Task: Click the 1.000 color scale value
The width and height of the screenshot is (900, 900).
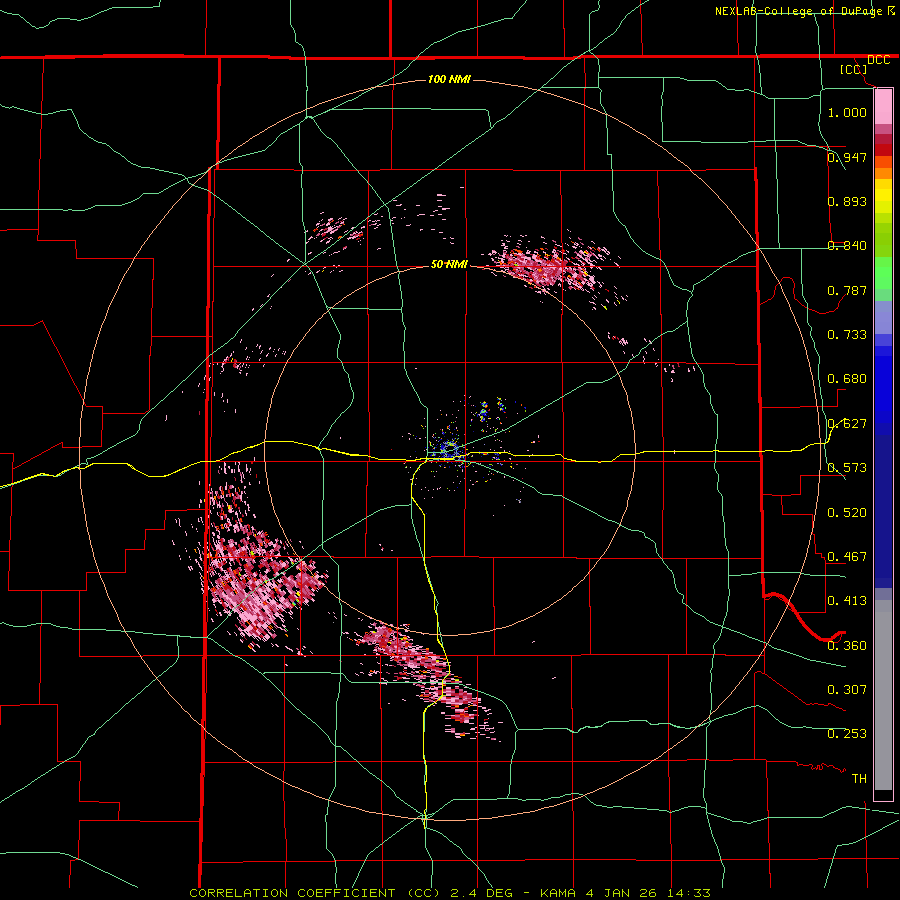Action: coord(847,112)
